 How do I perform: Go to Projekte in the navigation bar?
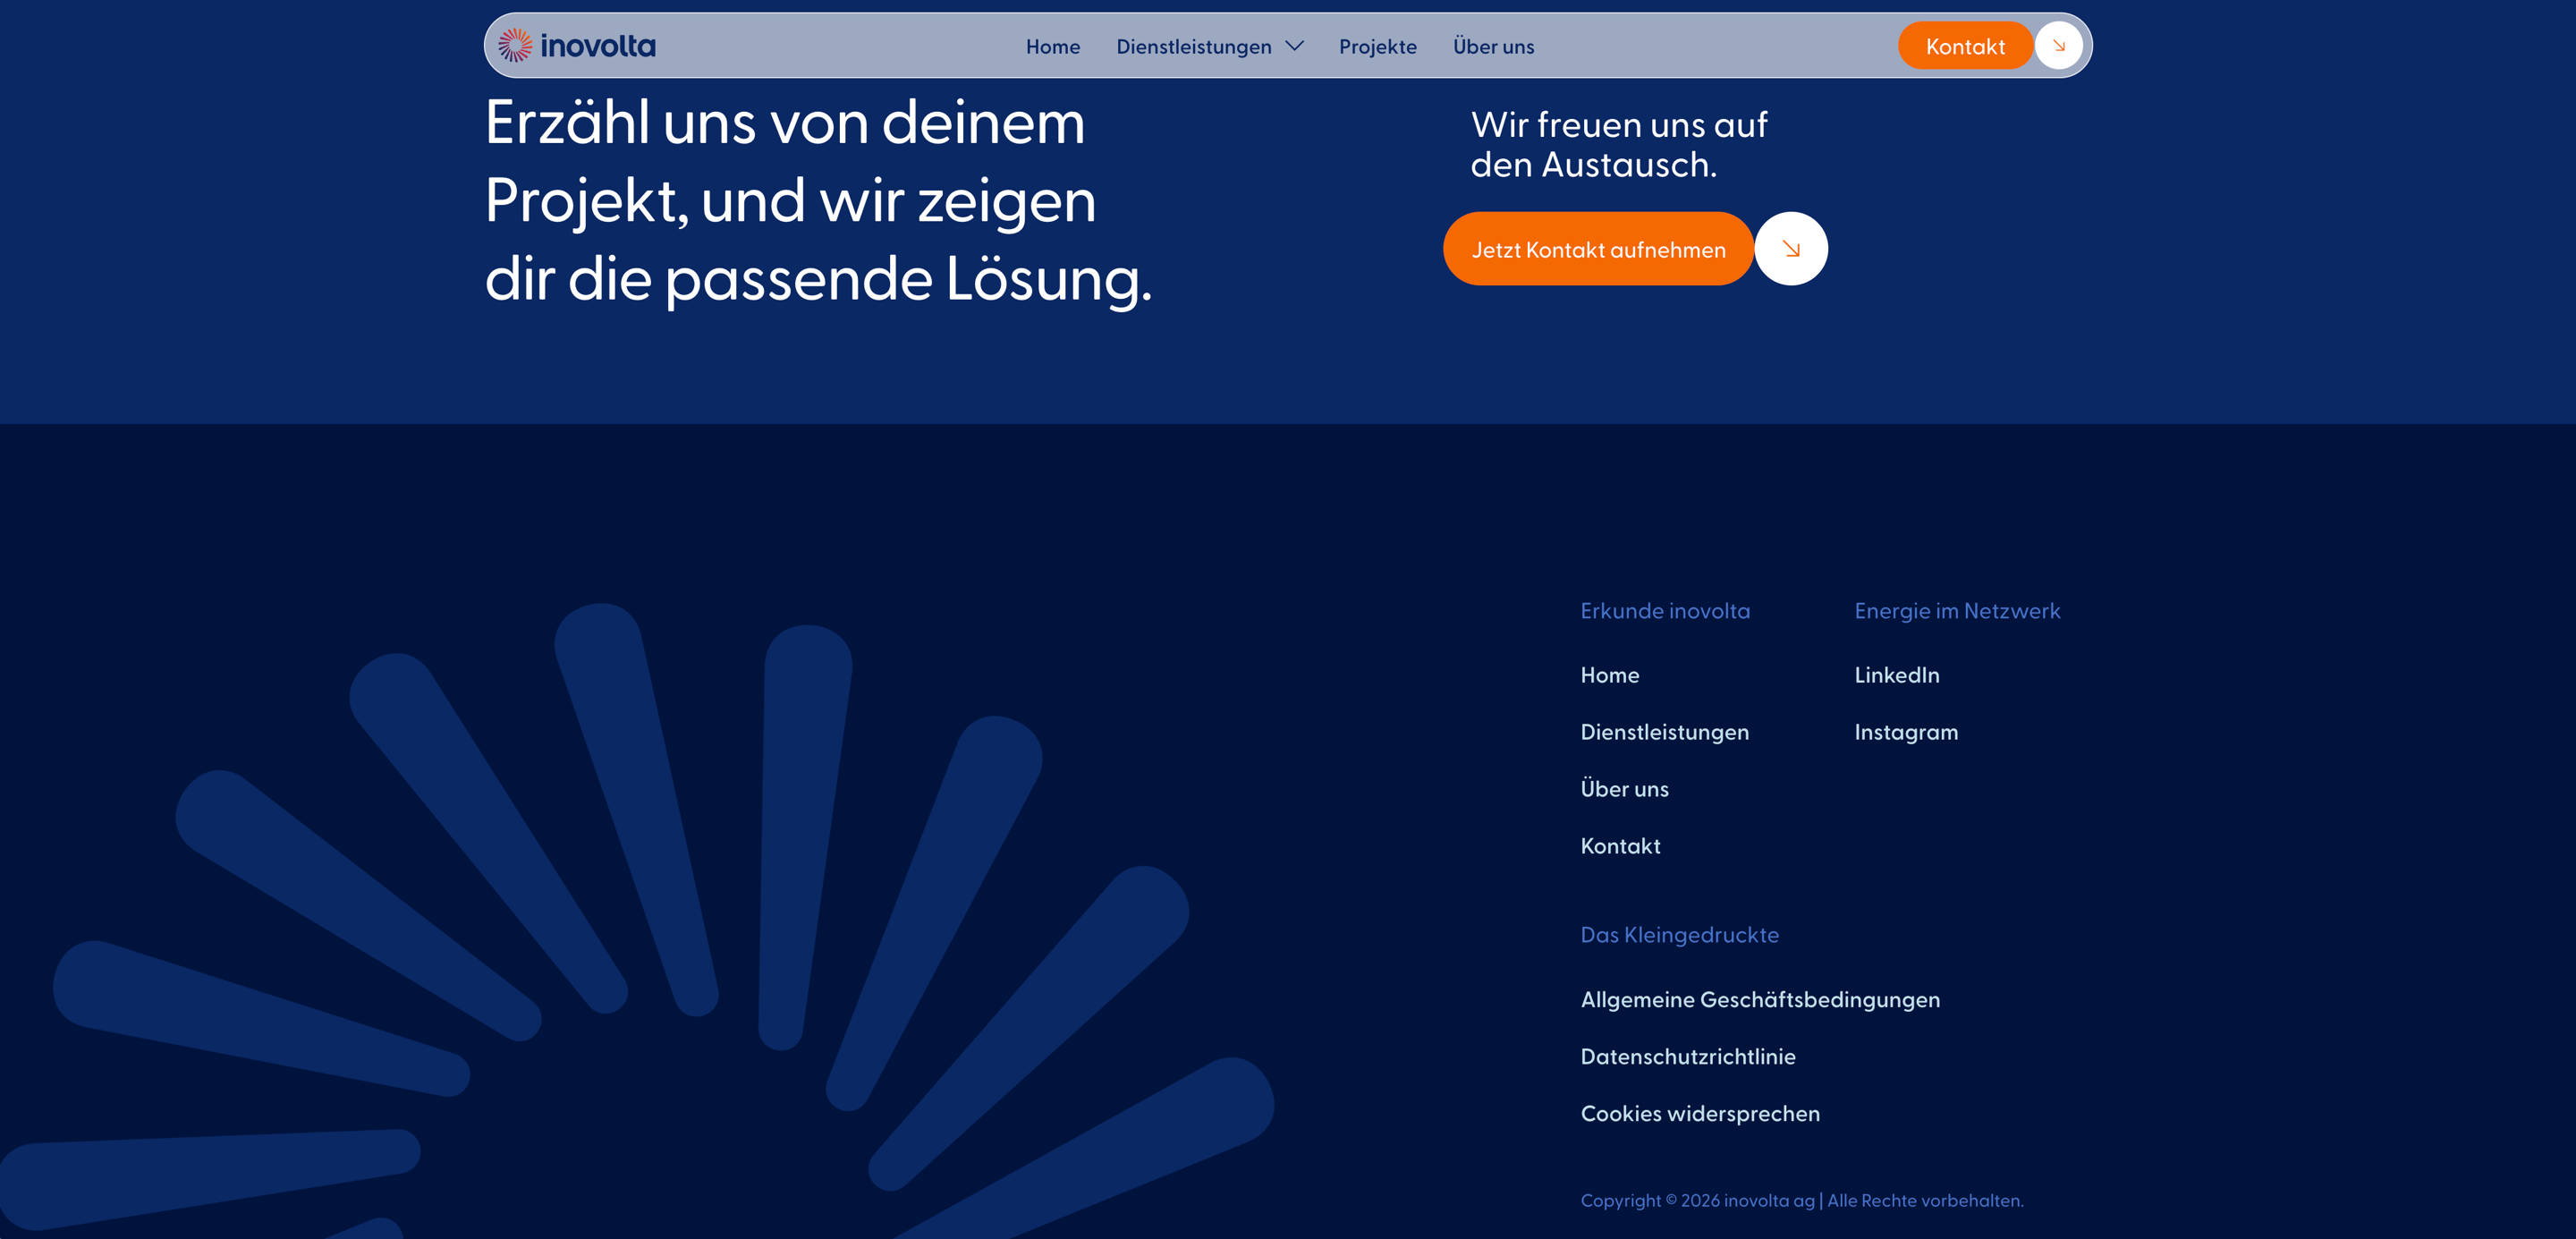pyautogui.click(x=1377, y=46)
